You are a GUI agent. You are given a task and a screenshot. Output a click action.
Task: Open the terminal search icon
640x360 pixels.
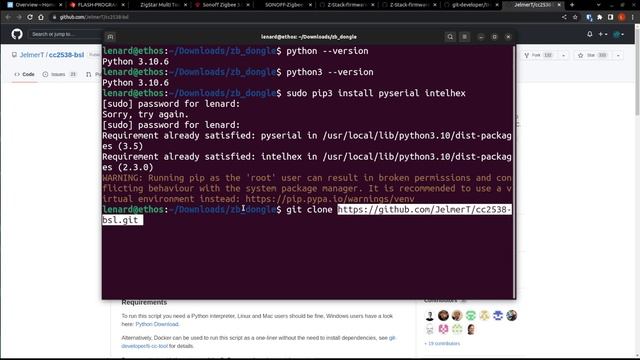(450, 37)
